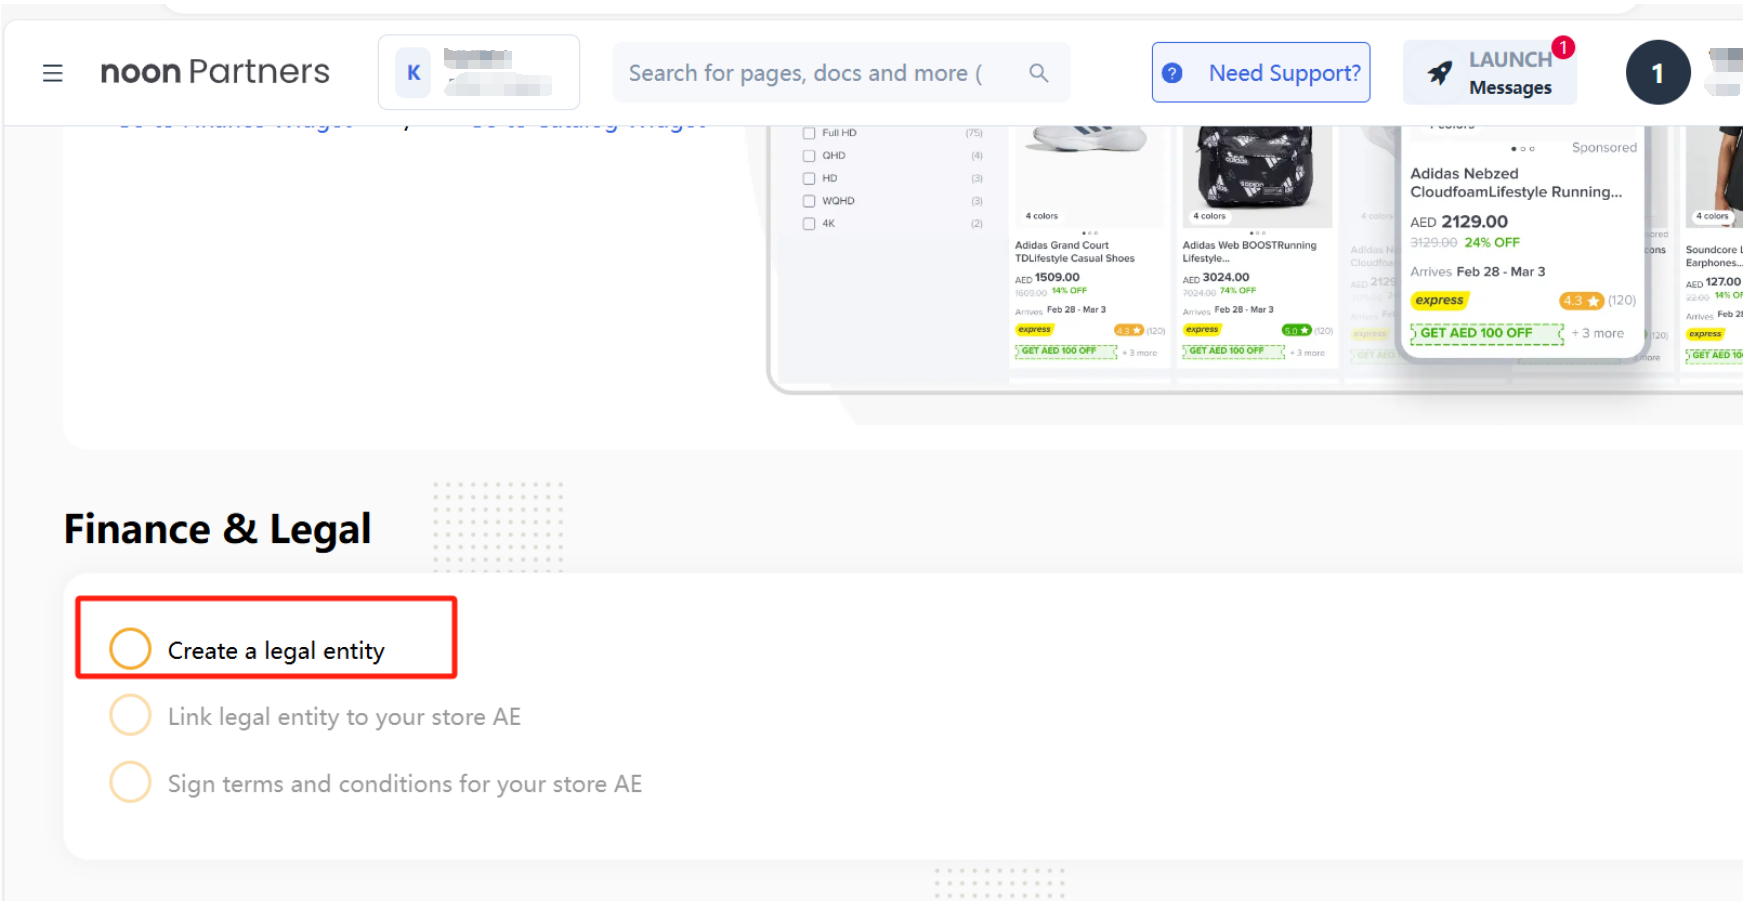Click the blue question mark help icon

pyautogui.click(x=1172, y=73)
